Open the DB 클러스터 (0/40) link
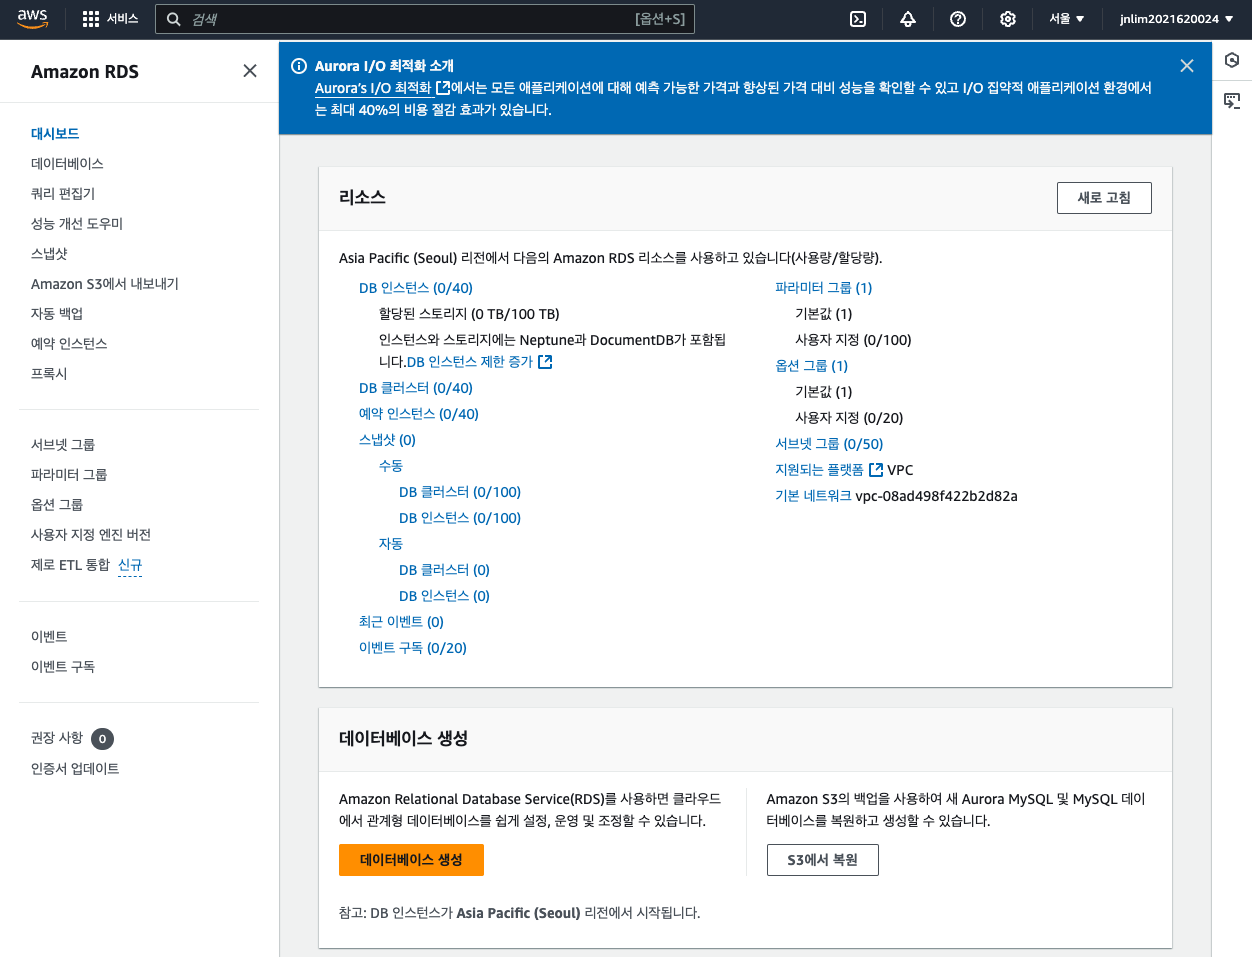Image resolution: width=1252 pixels, height=957 pixels. coord(416,388)
